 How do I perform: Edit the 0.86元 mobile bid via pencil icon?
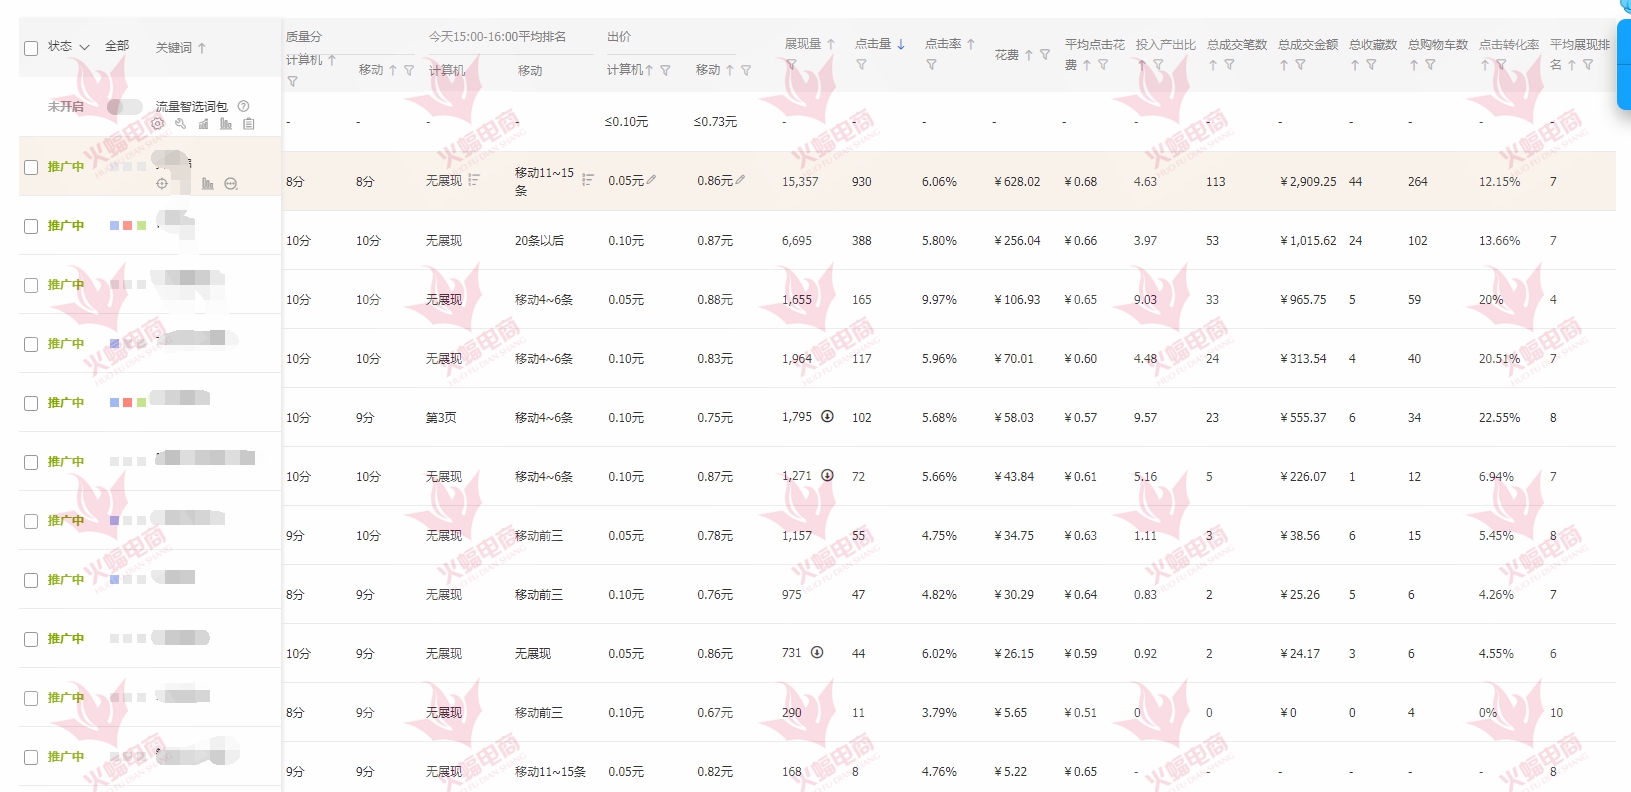[740, 180]
